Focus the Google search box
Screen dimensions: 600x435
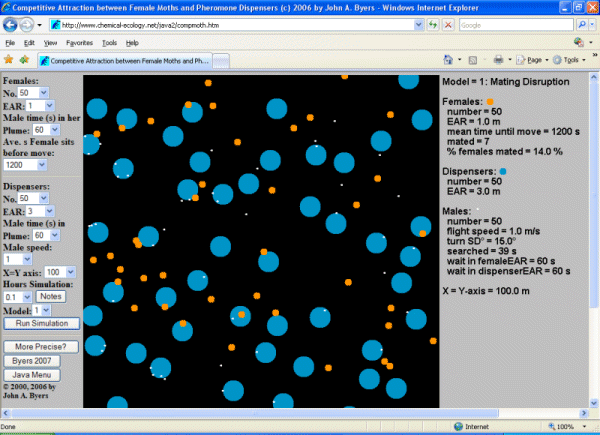(x=516, y=25)
